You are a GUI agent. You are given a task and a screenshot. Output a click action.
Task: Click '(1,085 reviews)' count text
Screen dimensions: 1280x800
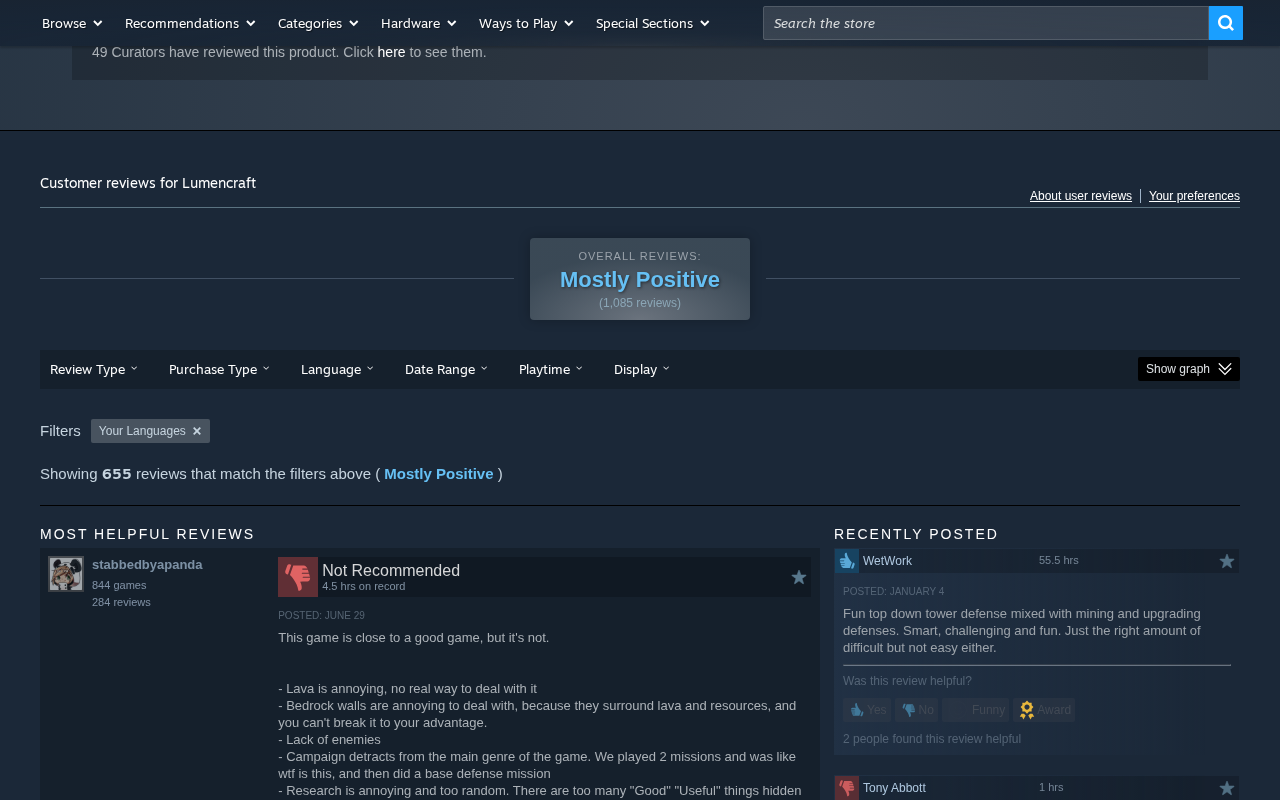pos(640,303)
